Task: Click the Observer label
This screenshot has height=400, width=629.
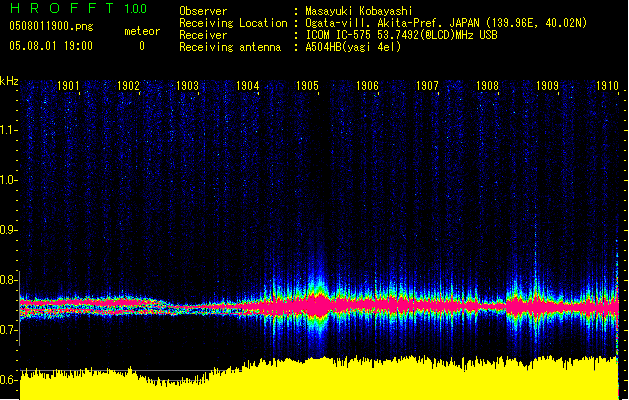Action: (x=203, y=11)
